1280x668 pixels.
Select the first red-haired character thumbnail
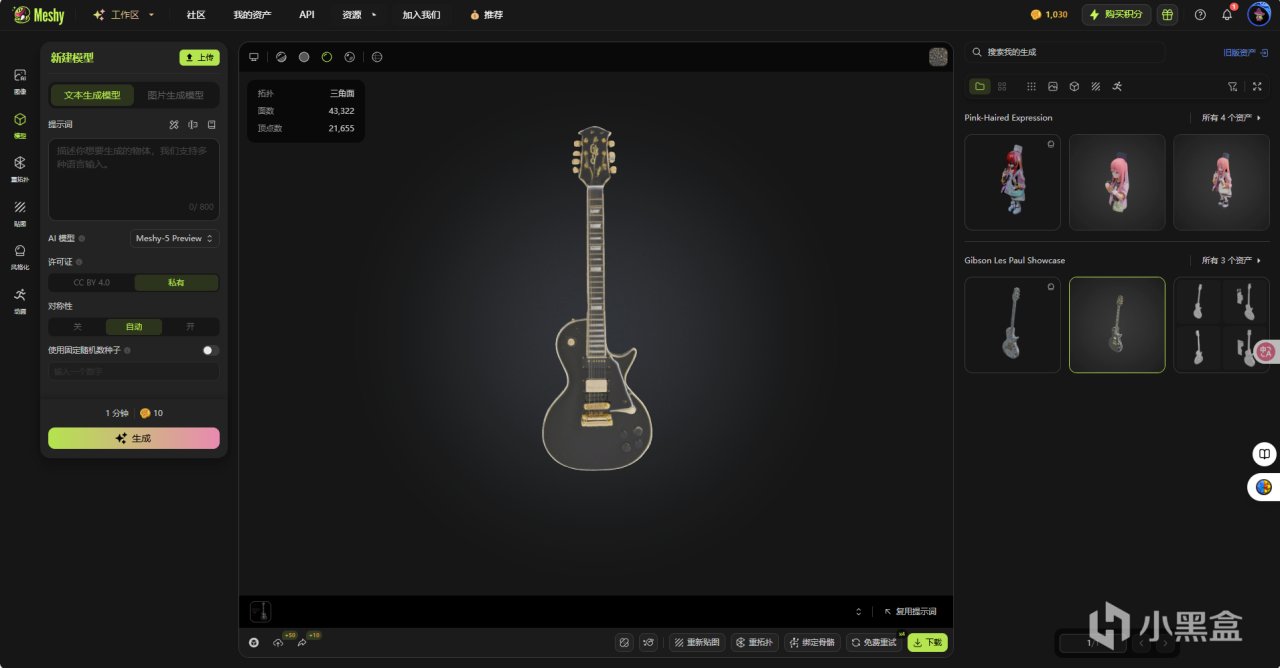click(1012, 183)
